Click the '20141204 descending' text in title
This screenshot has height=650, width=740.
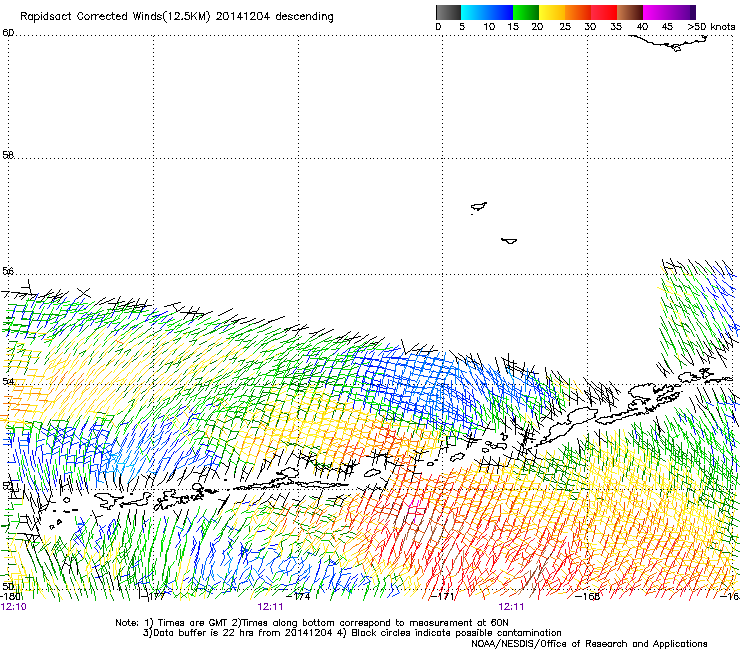pos(275,17)
